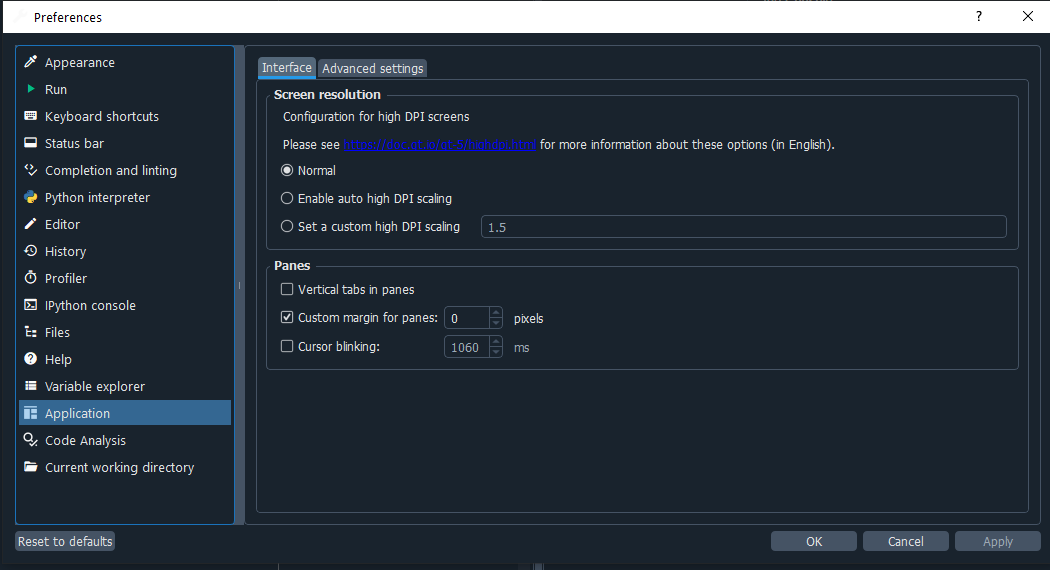Click the Apply button
The height and width of the screenshot is (570, 1050).
[998, 541]
